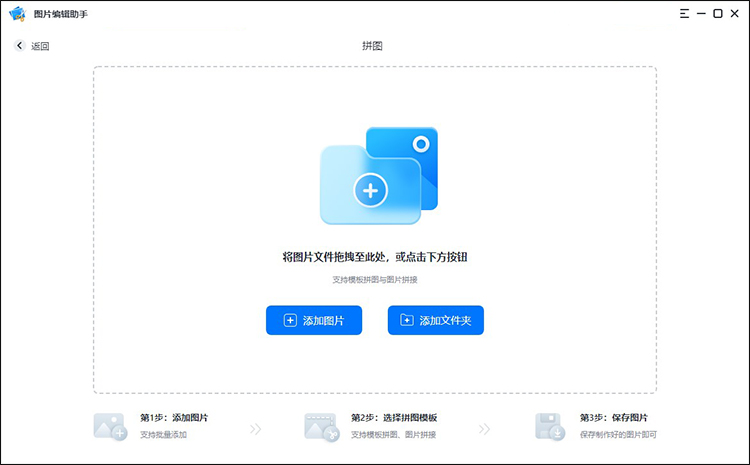The width and height of the screenshot is (750, 465).
Task: Click the 第3步：保存图片 label
Action: [614, 418]
